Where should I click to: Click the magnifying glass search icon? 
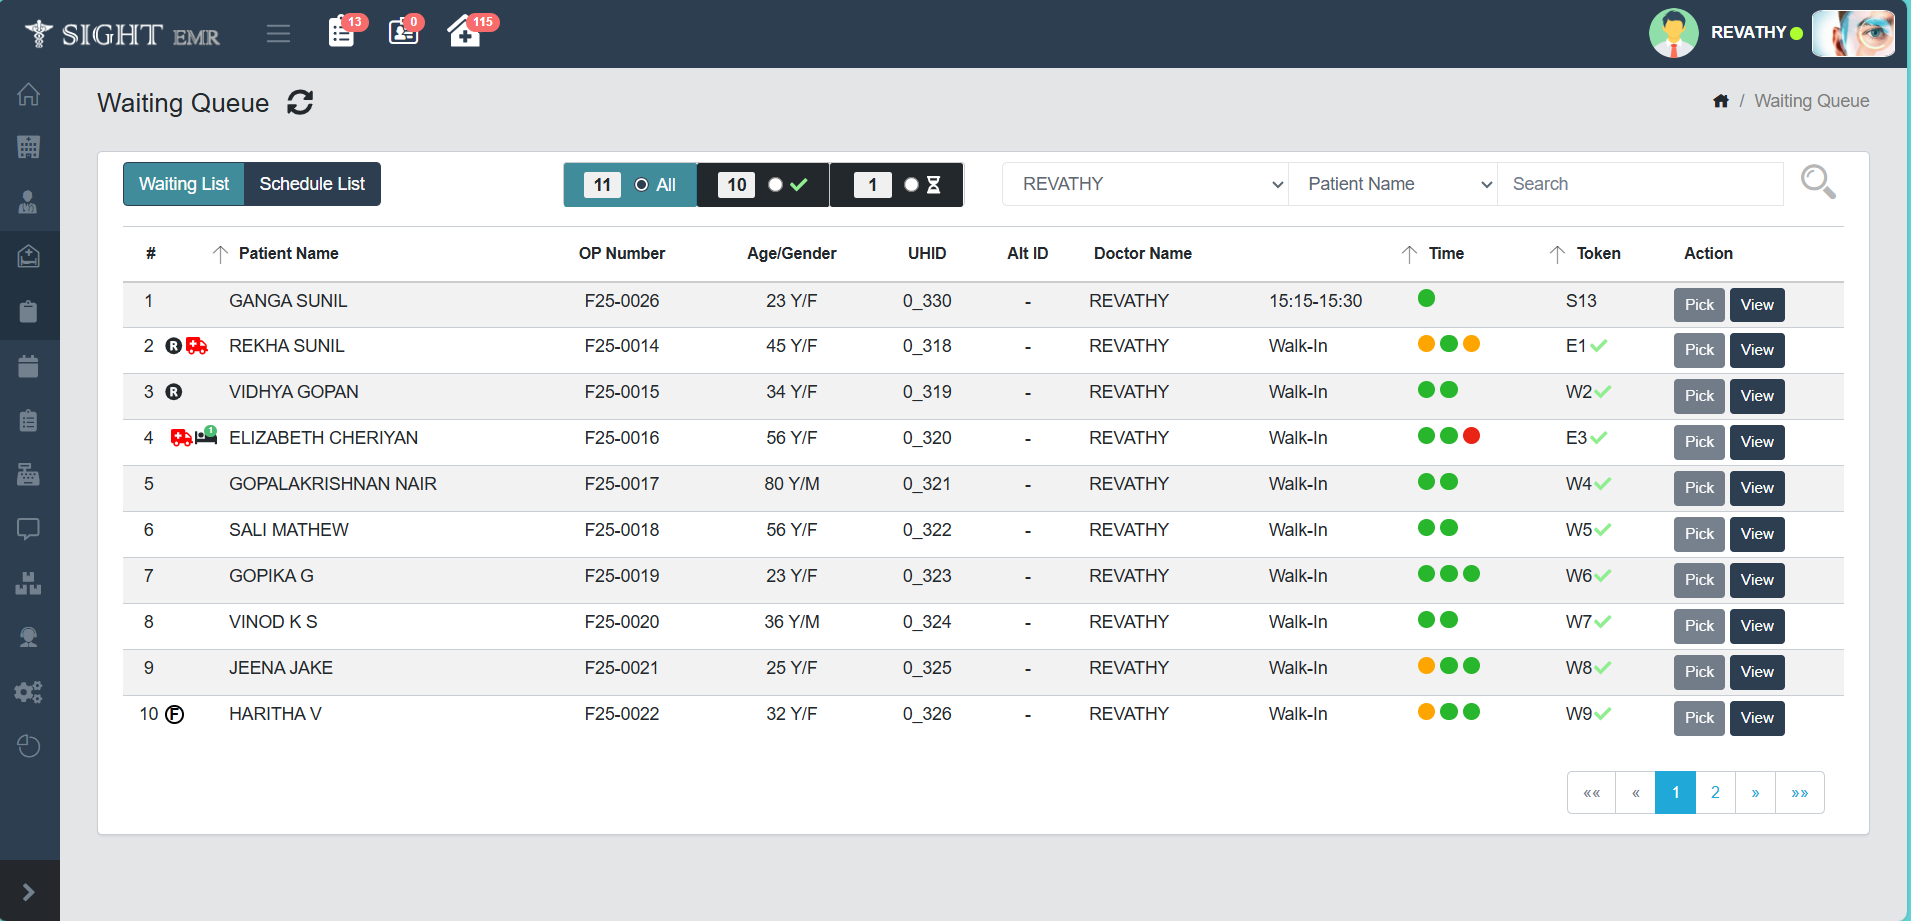pyautogui.click(x=1817, y=183)
